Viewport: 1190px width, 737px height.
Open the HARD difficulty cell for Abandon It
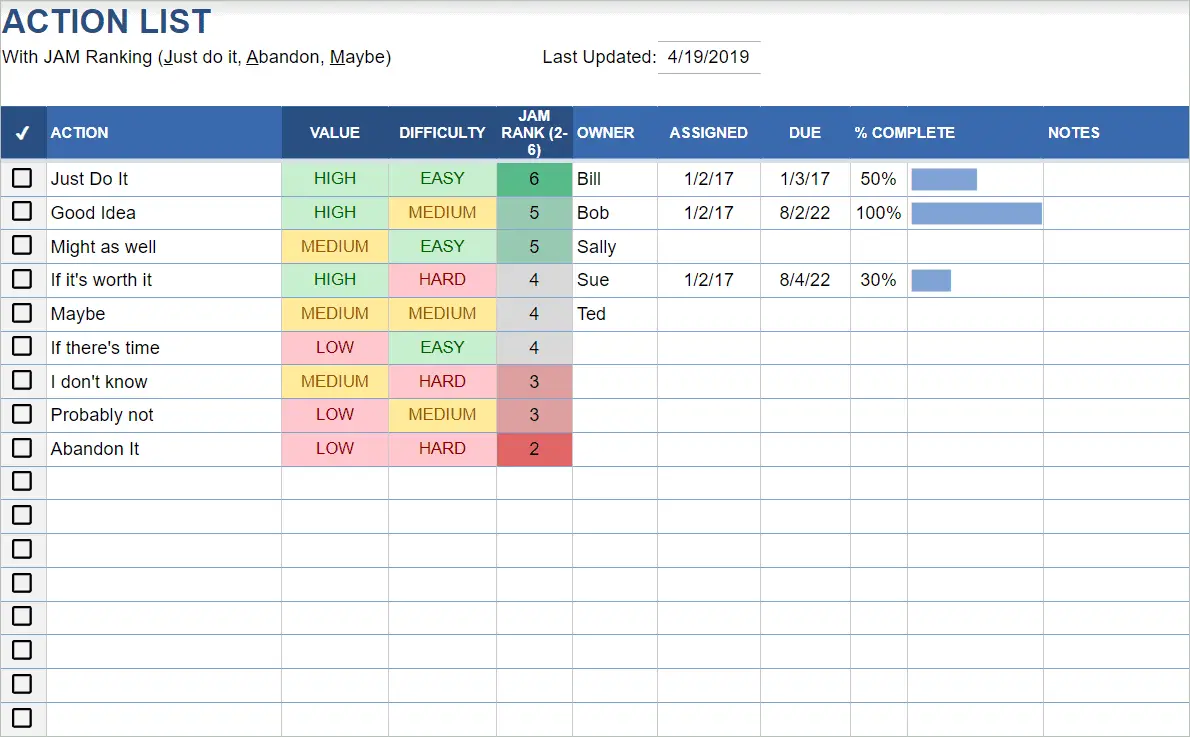[442, 449]
